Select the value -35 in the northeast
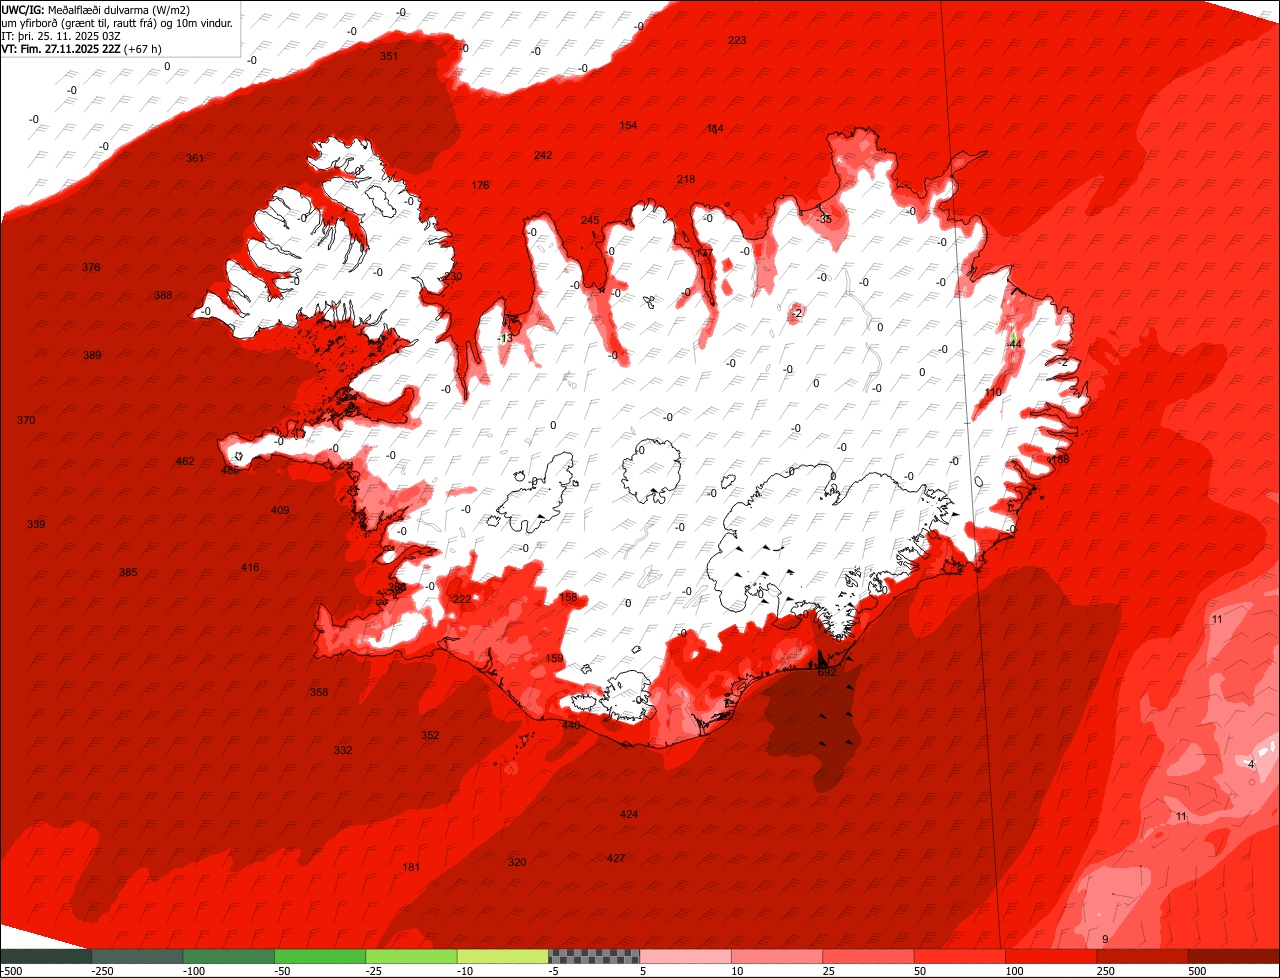Image resolution: width=1280 pixels, height=978 pixels. tap(824, 219)
